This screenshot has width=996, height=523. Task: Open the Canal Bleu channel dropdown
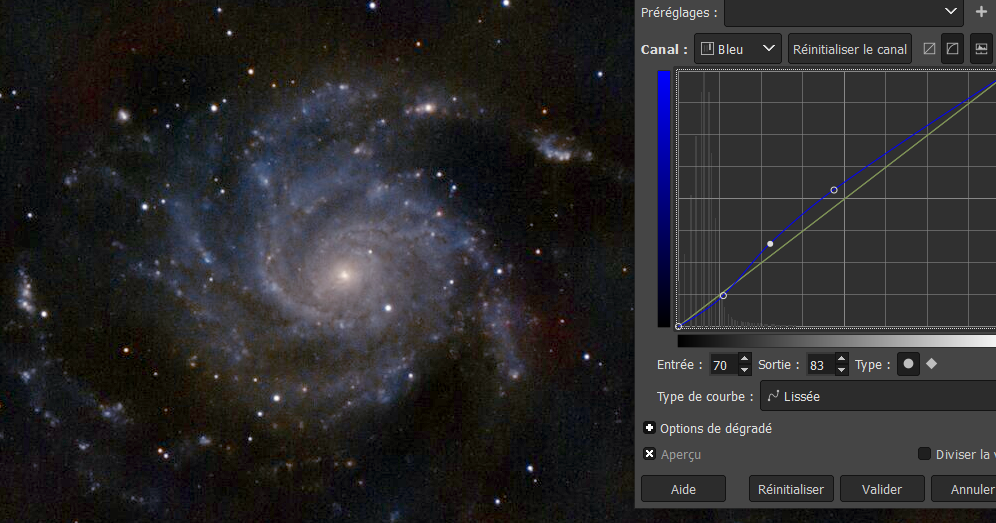pos(737,49)
